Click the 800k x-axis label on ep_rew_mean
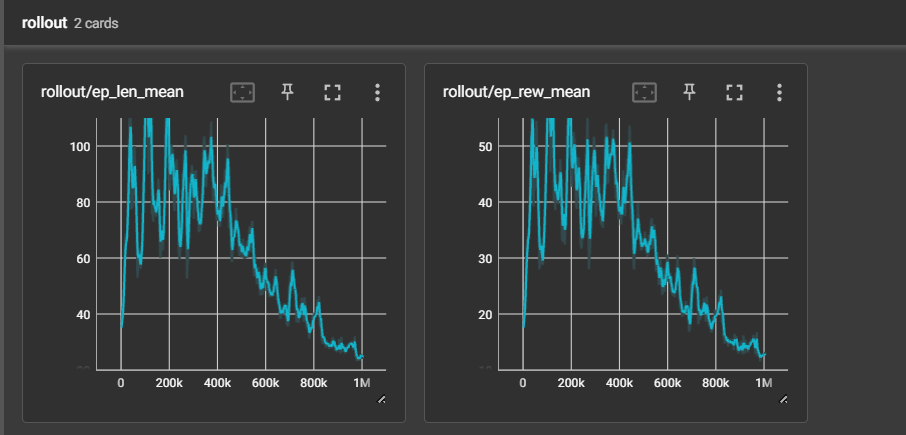This screenshot has width=906, height=435. (x=716, y=382)
